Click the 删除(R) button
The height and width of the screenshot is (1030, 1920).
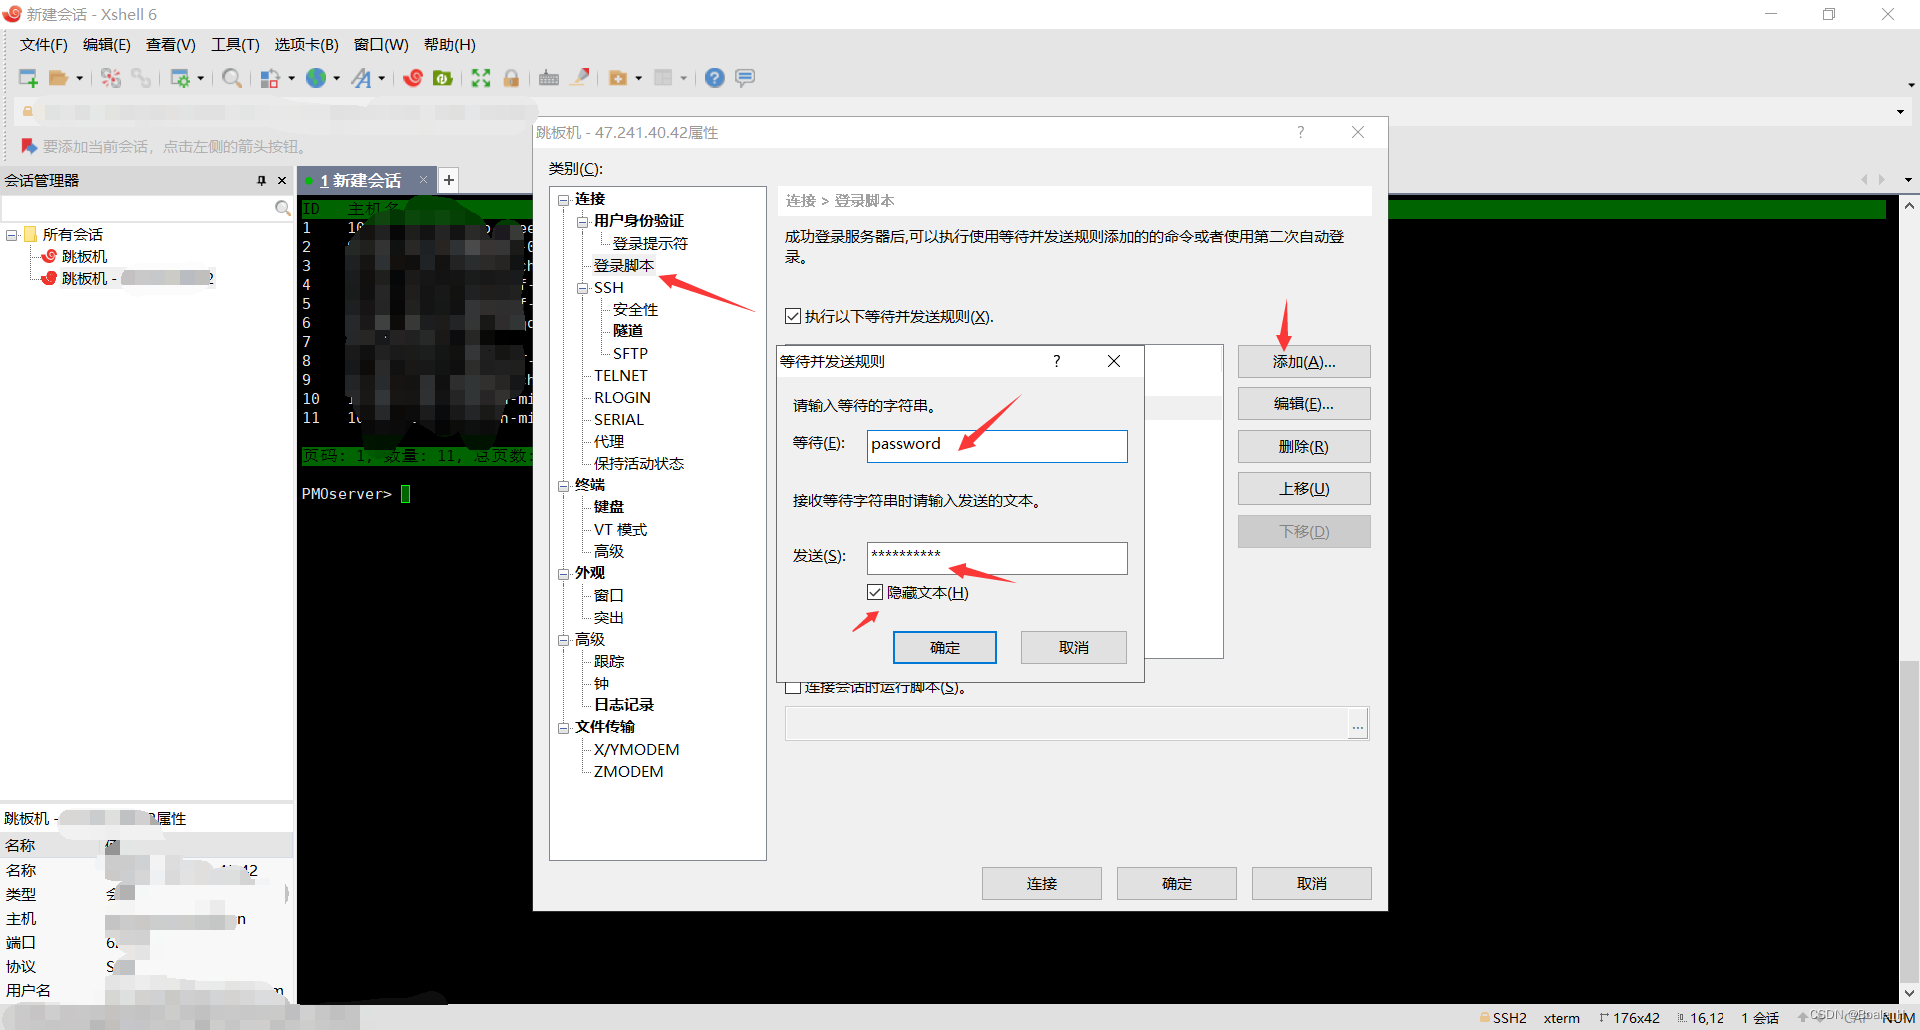(1304, 446)
